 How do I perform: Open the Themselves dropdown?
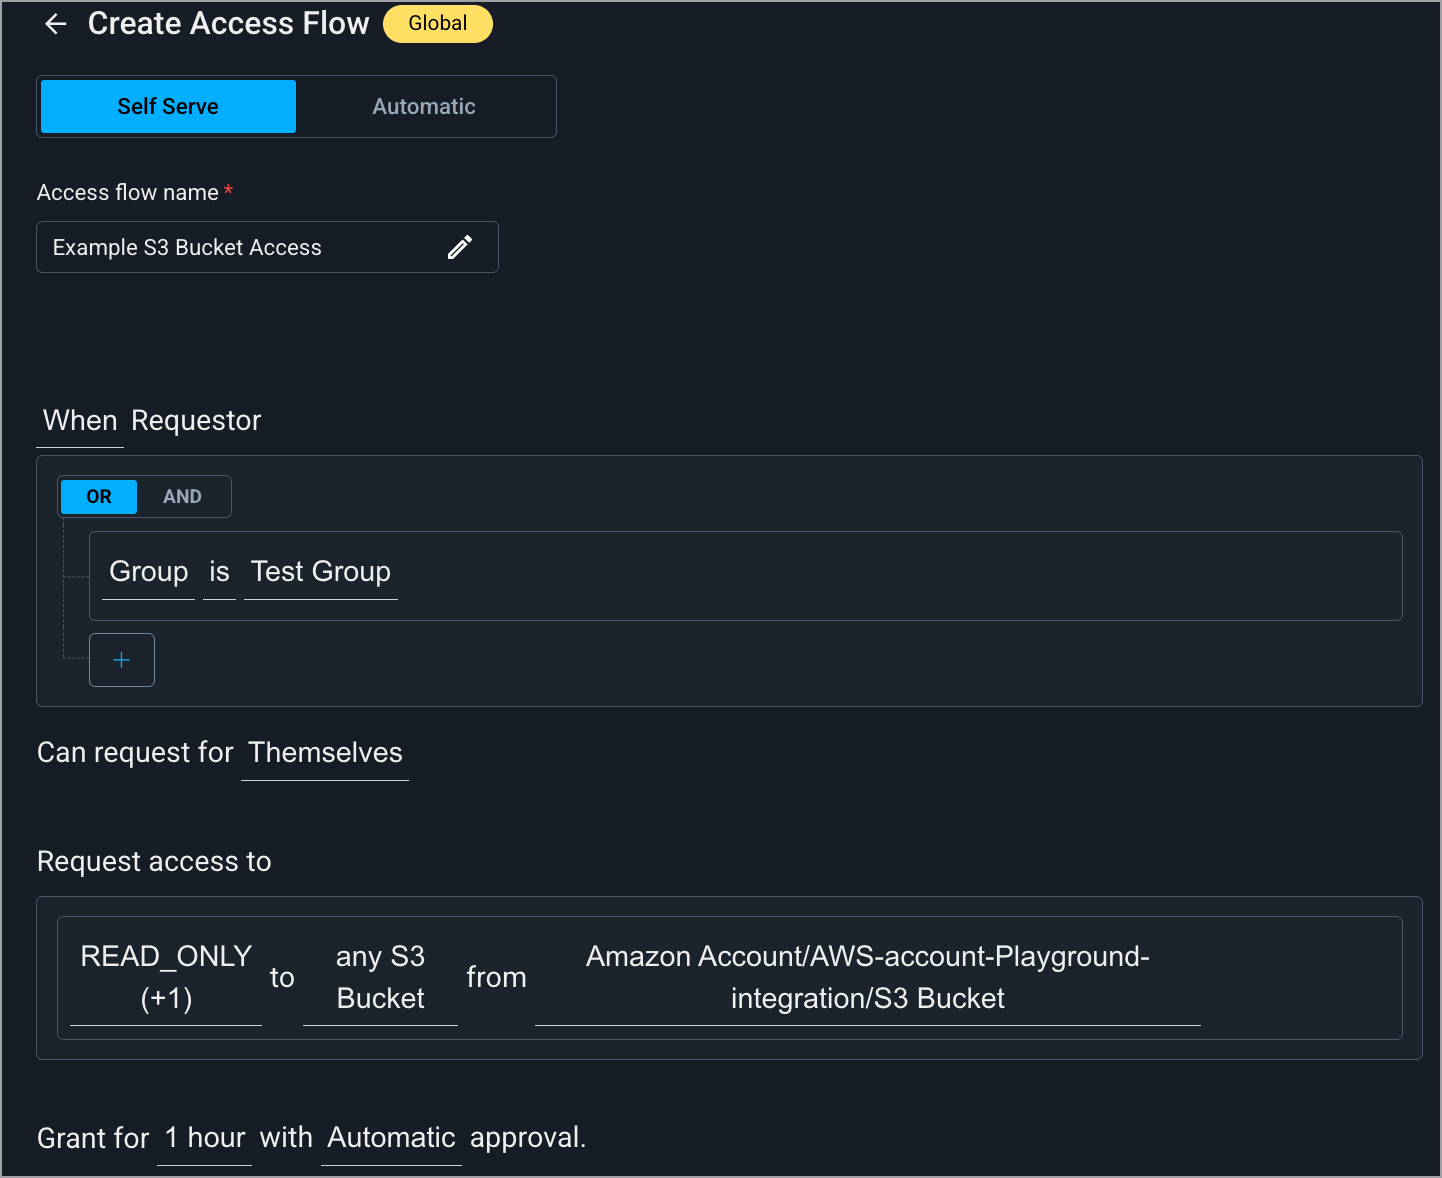click(x=325, y=753)
